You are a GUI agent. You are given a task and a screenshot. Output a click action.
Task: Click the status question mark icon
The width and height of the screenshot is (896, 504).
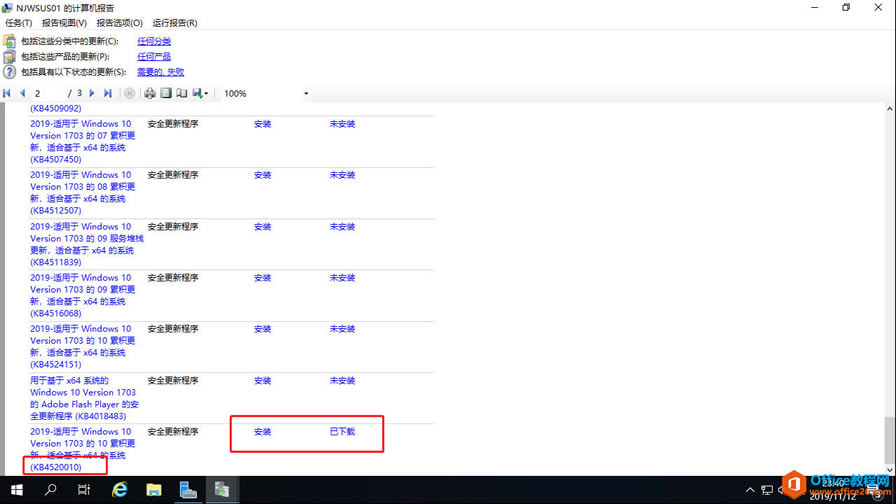9,72
